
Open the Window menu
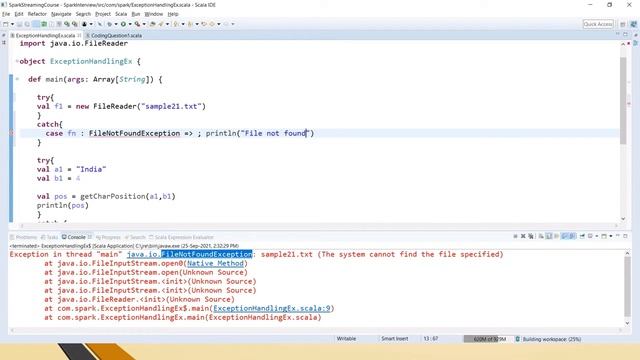[154, 14]
